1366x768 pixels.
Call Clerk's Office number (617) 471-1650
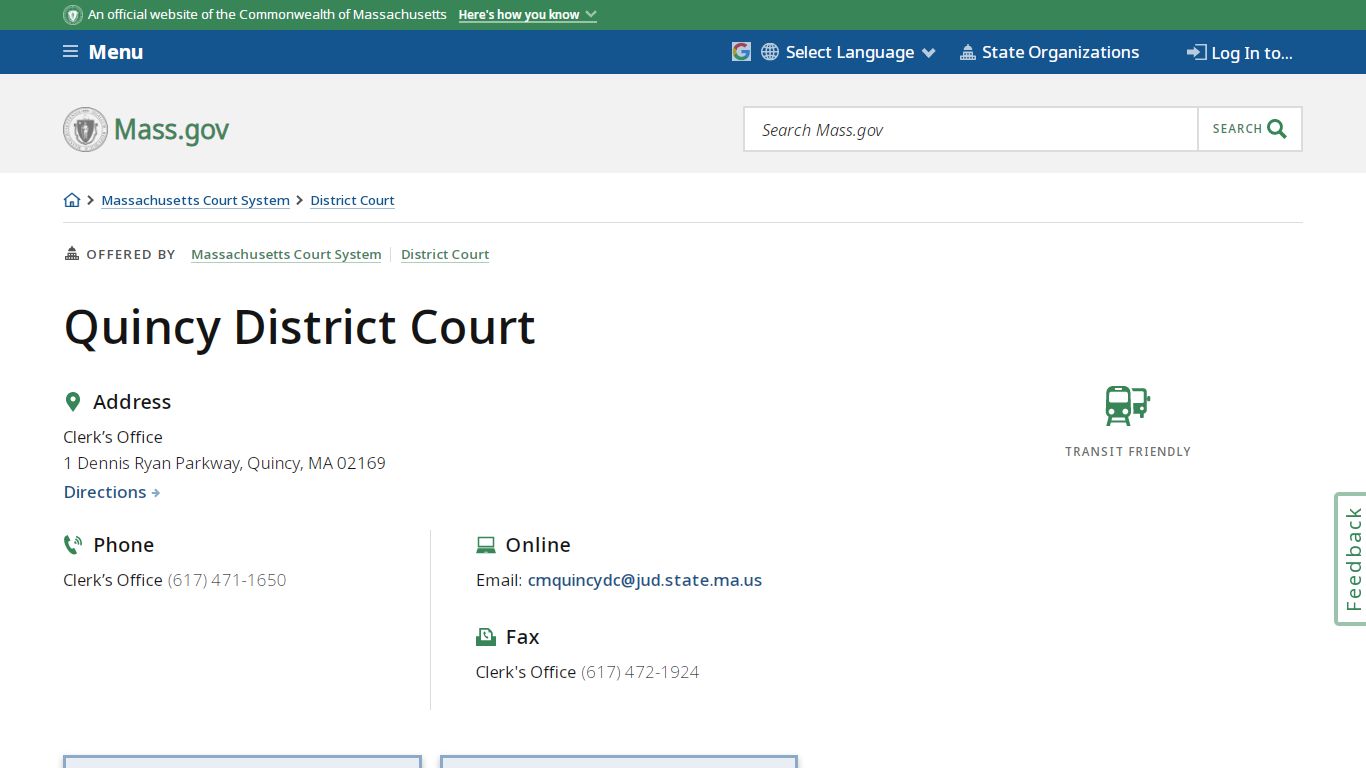(227, 580)
